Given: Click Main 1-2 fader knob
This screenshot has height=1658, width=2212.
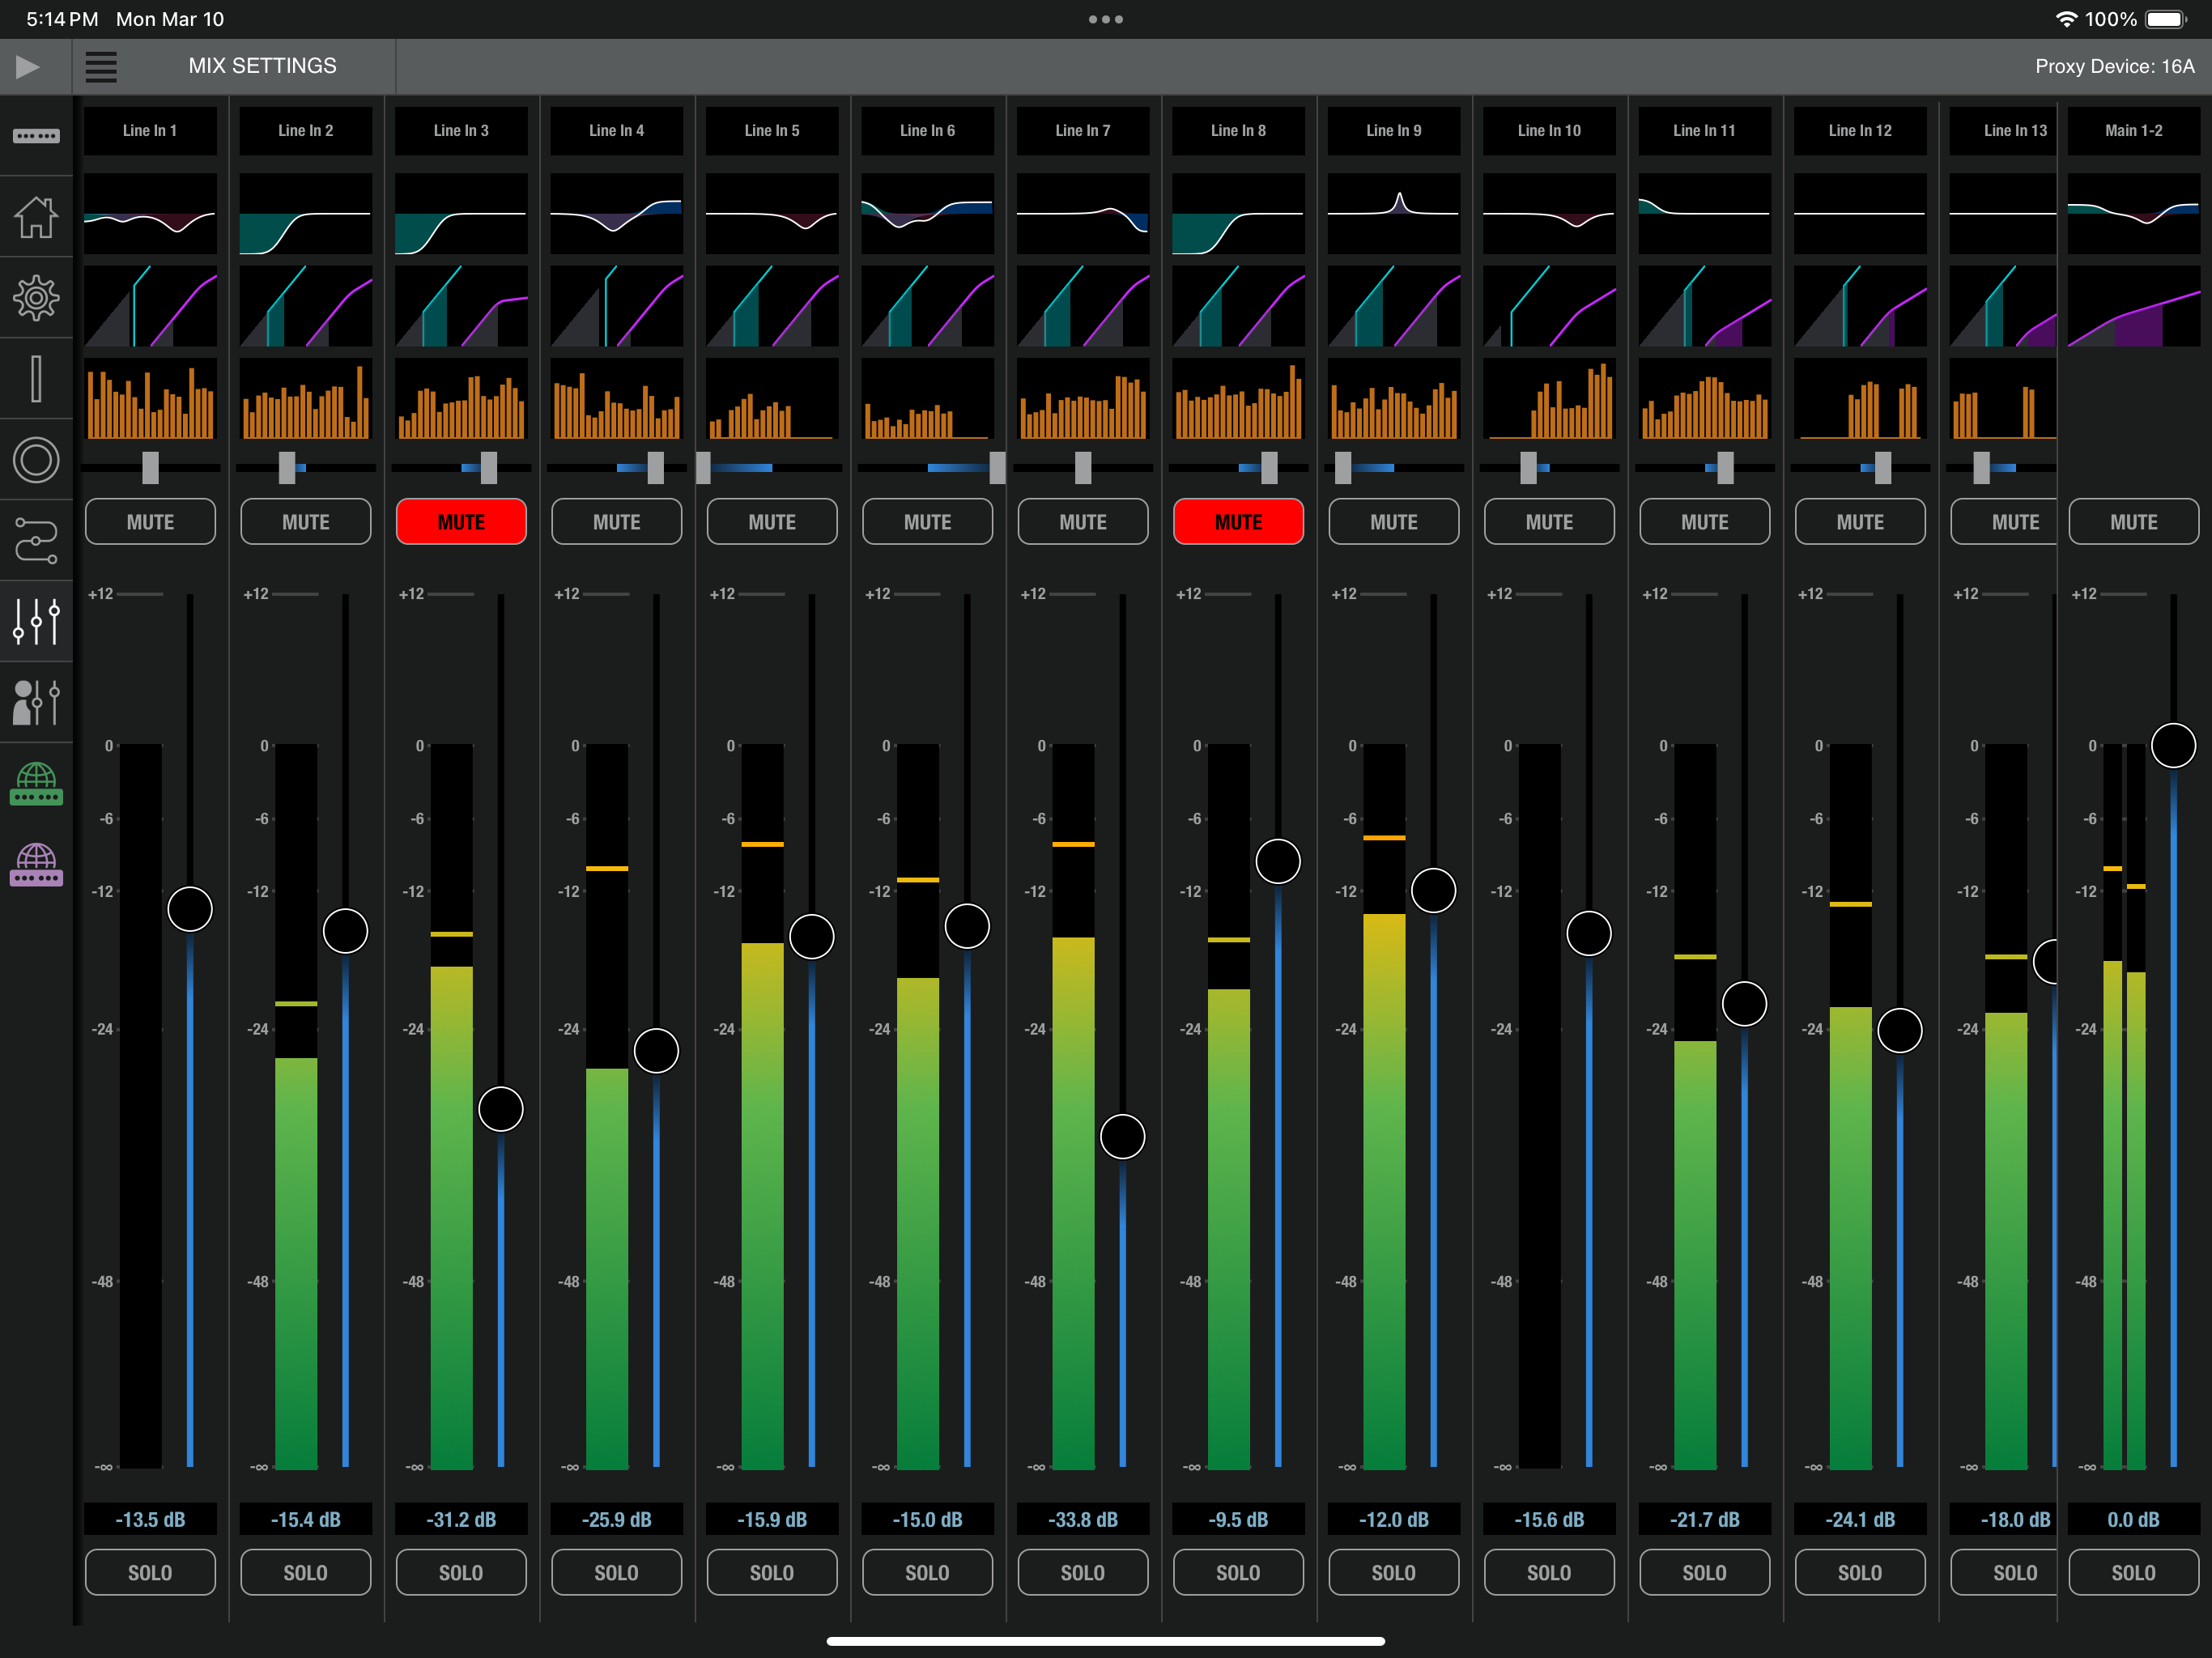Looking at the screenshot, I should click(x=2173, y=745).
